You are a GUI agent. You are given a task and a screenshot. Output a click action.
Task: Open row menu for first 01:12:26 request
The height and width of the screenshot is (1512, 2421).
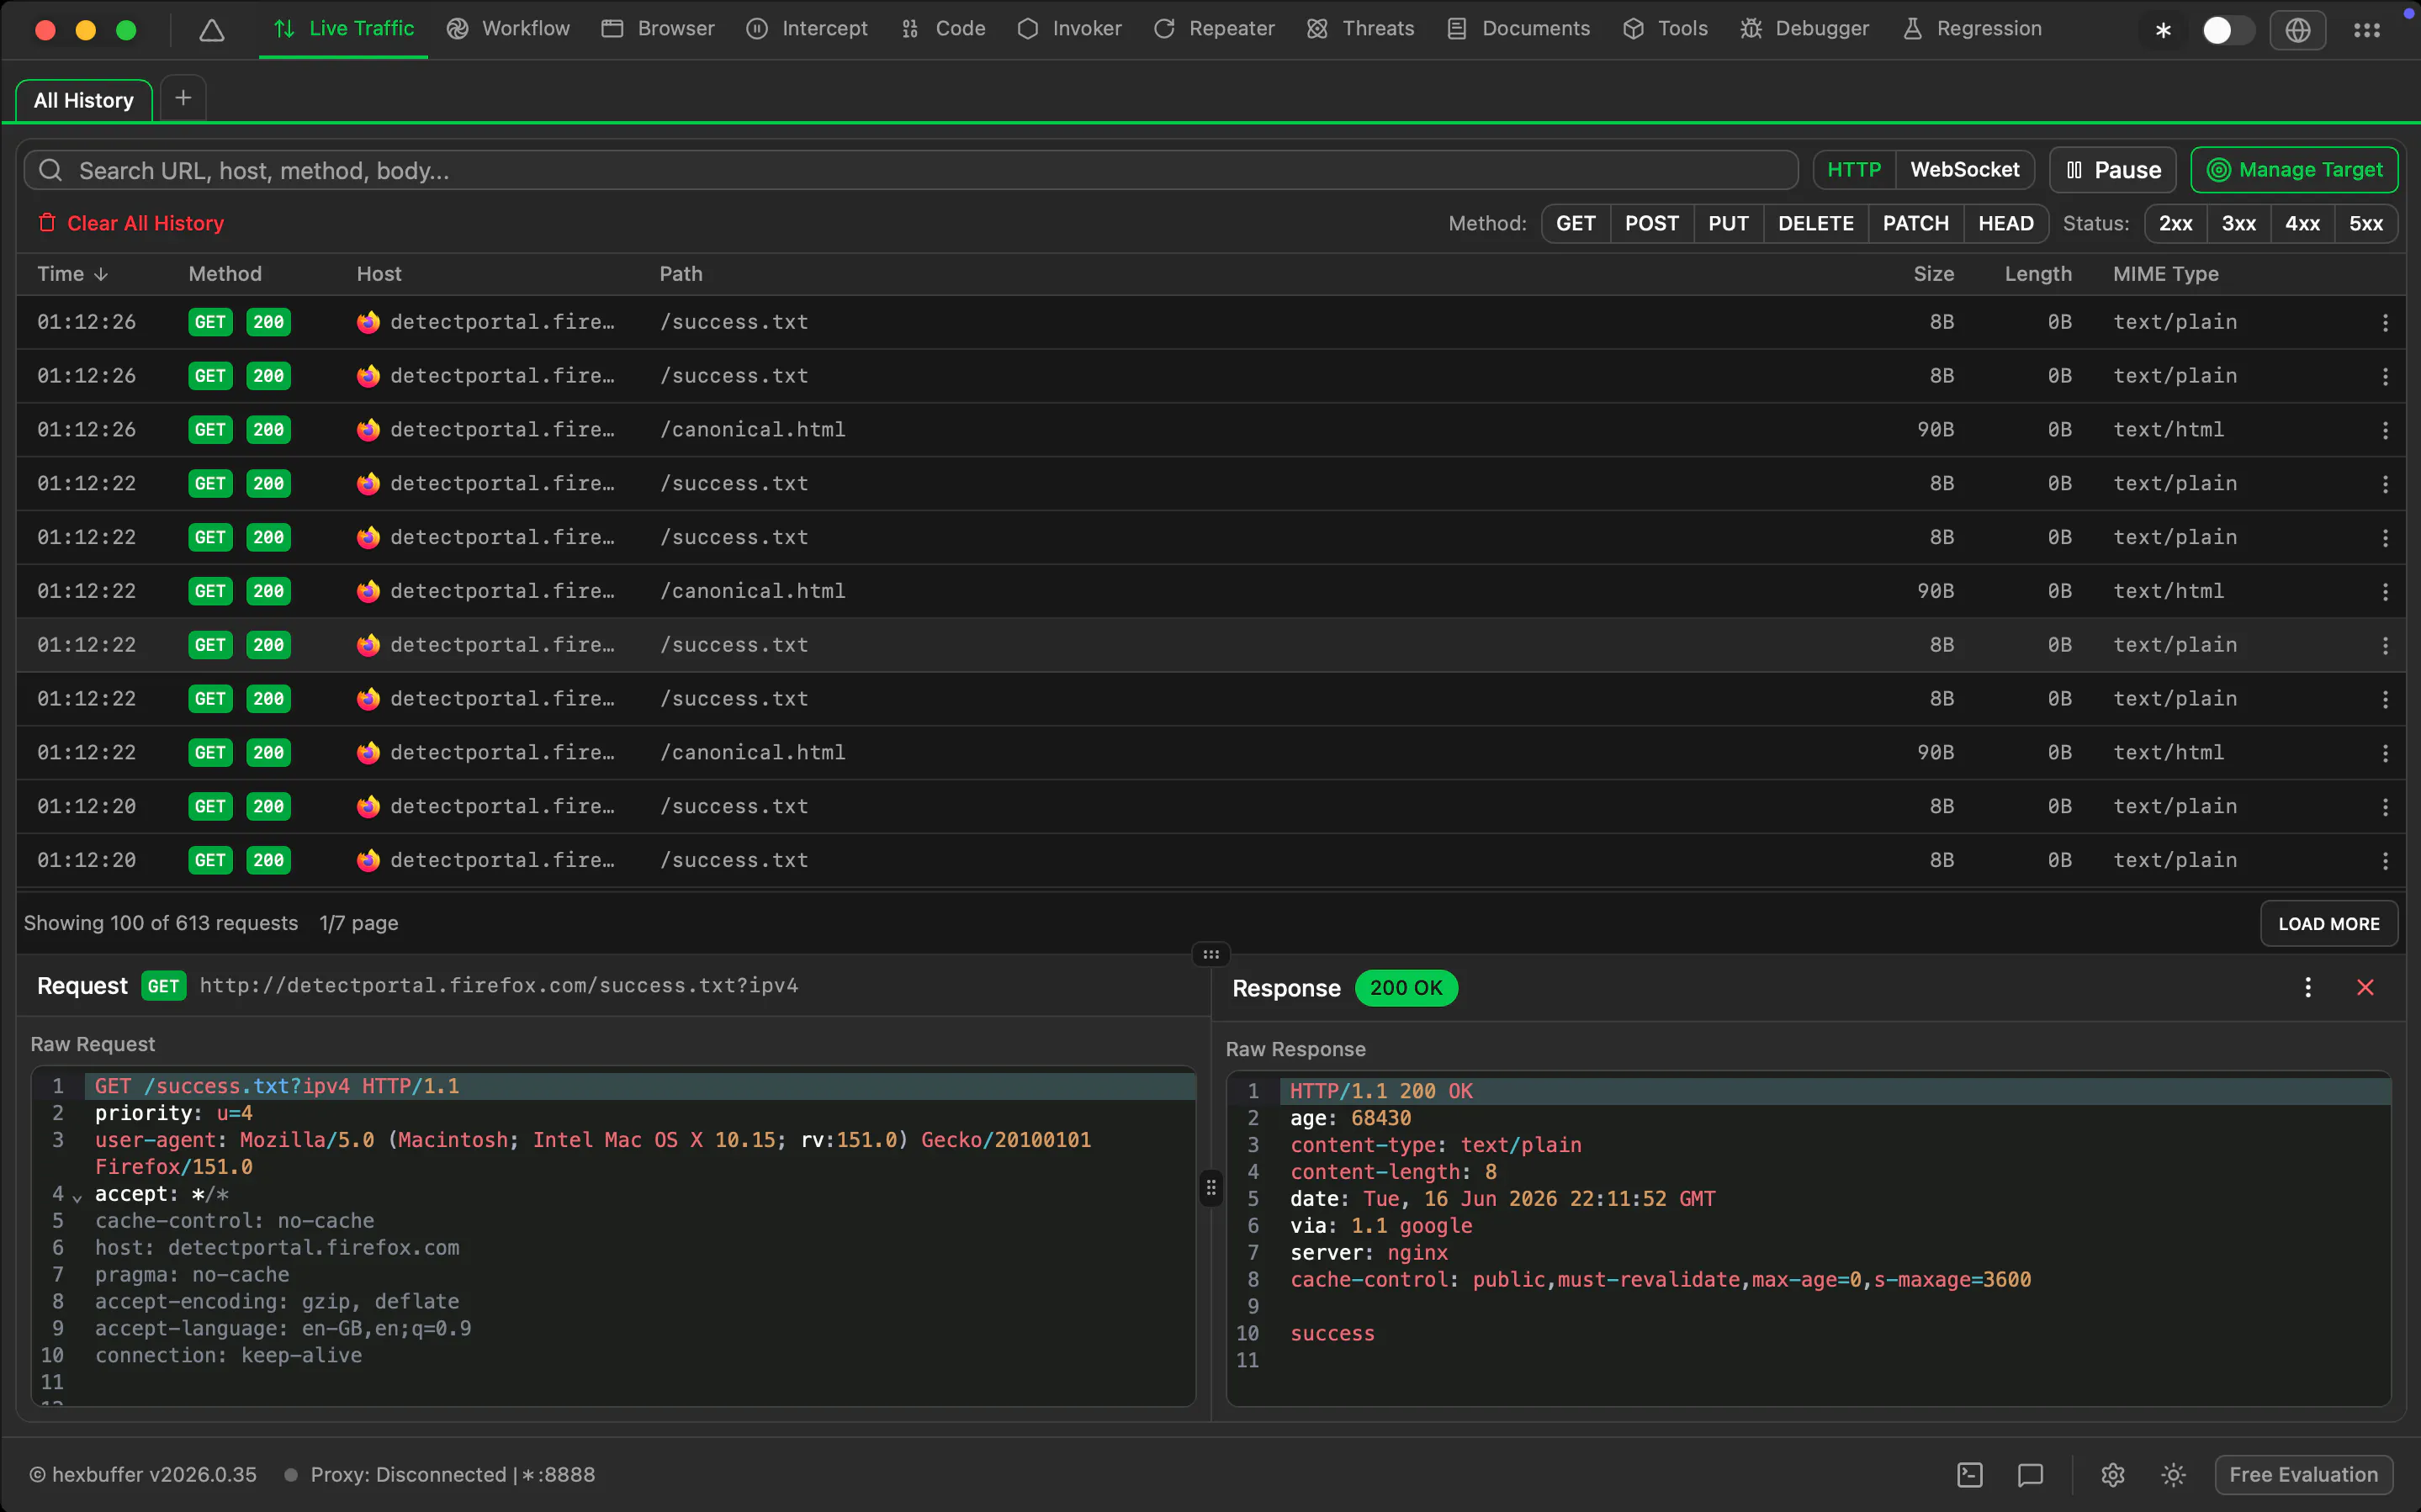click(x=2385, y=322)
